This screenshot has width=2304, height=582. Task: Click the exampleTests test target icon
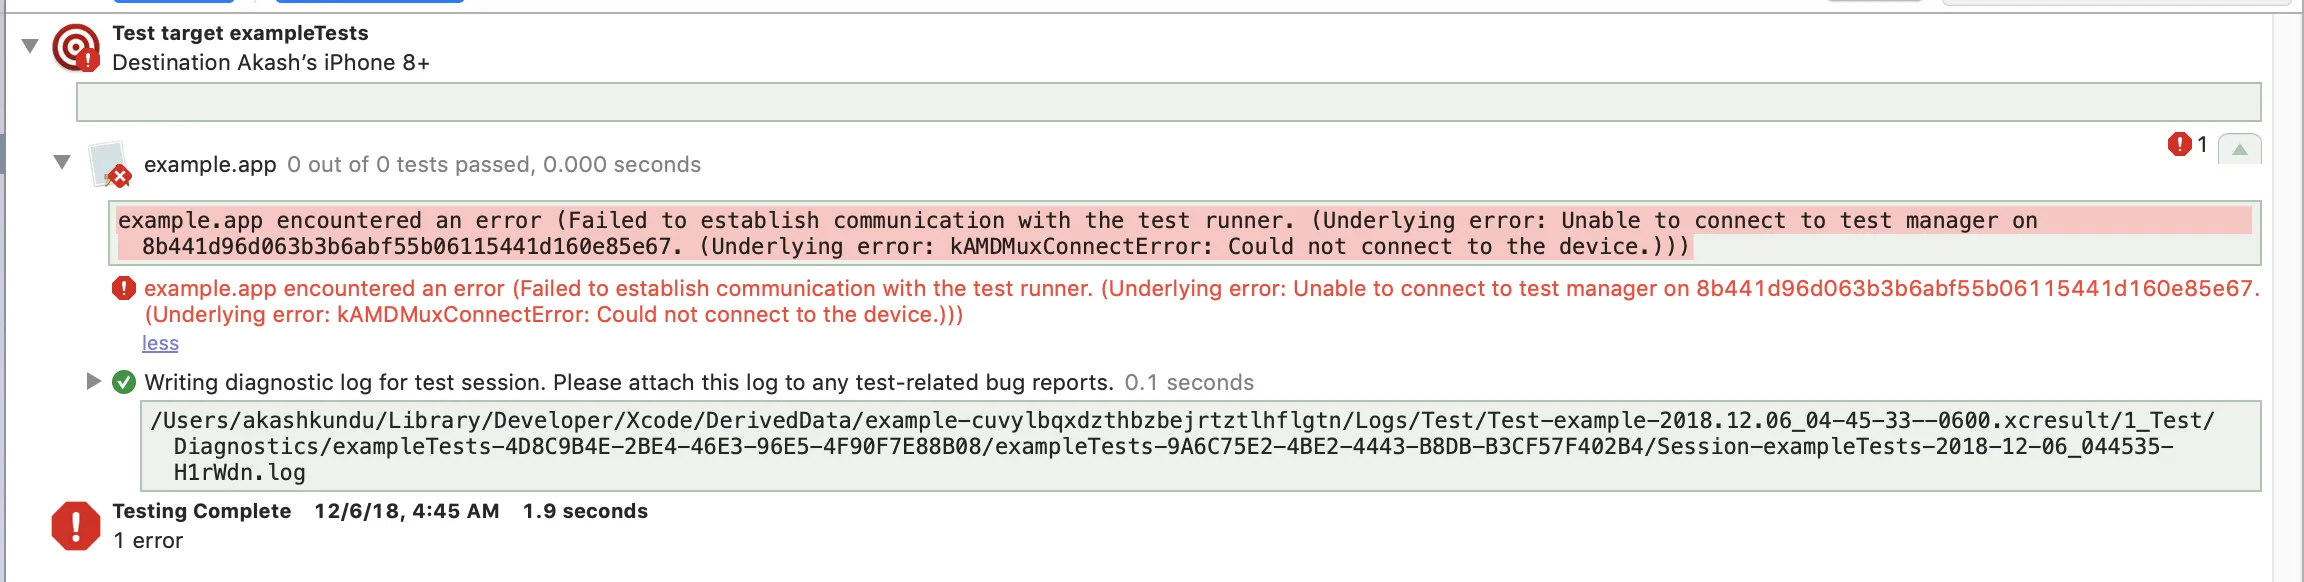(76, 47)
